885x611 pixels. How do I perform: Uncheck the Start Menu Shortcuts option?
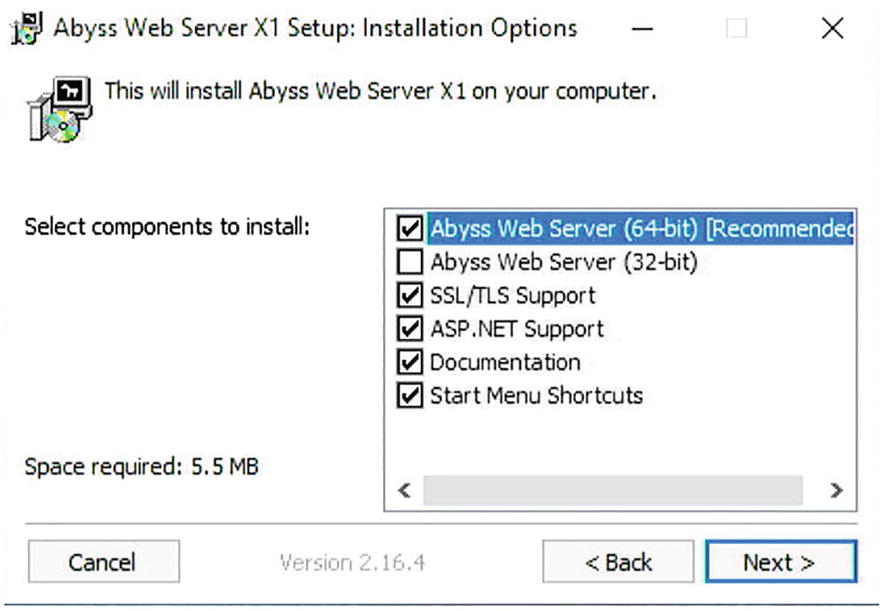pos(409,396)
